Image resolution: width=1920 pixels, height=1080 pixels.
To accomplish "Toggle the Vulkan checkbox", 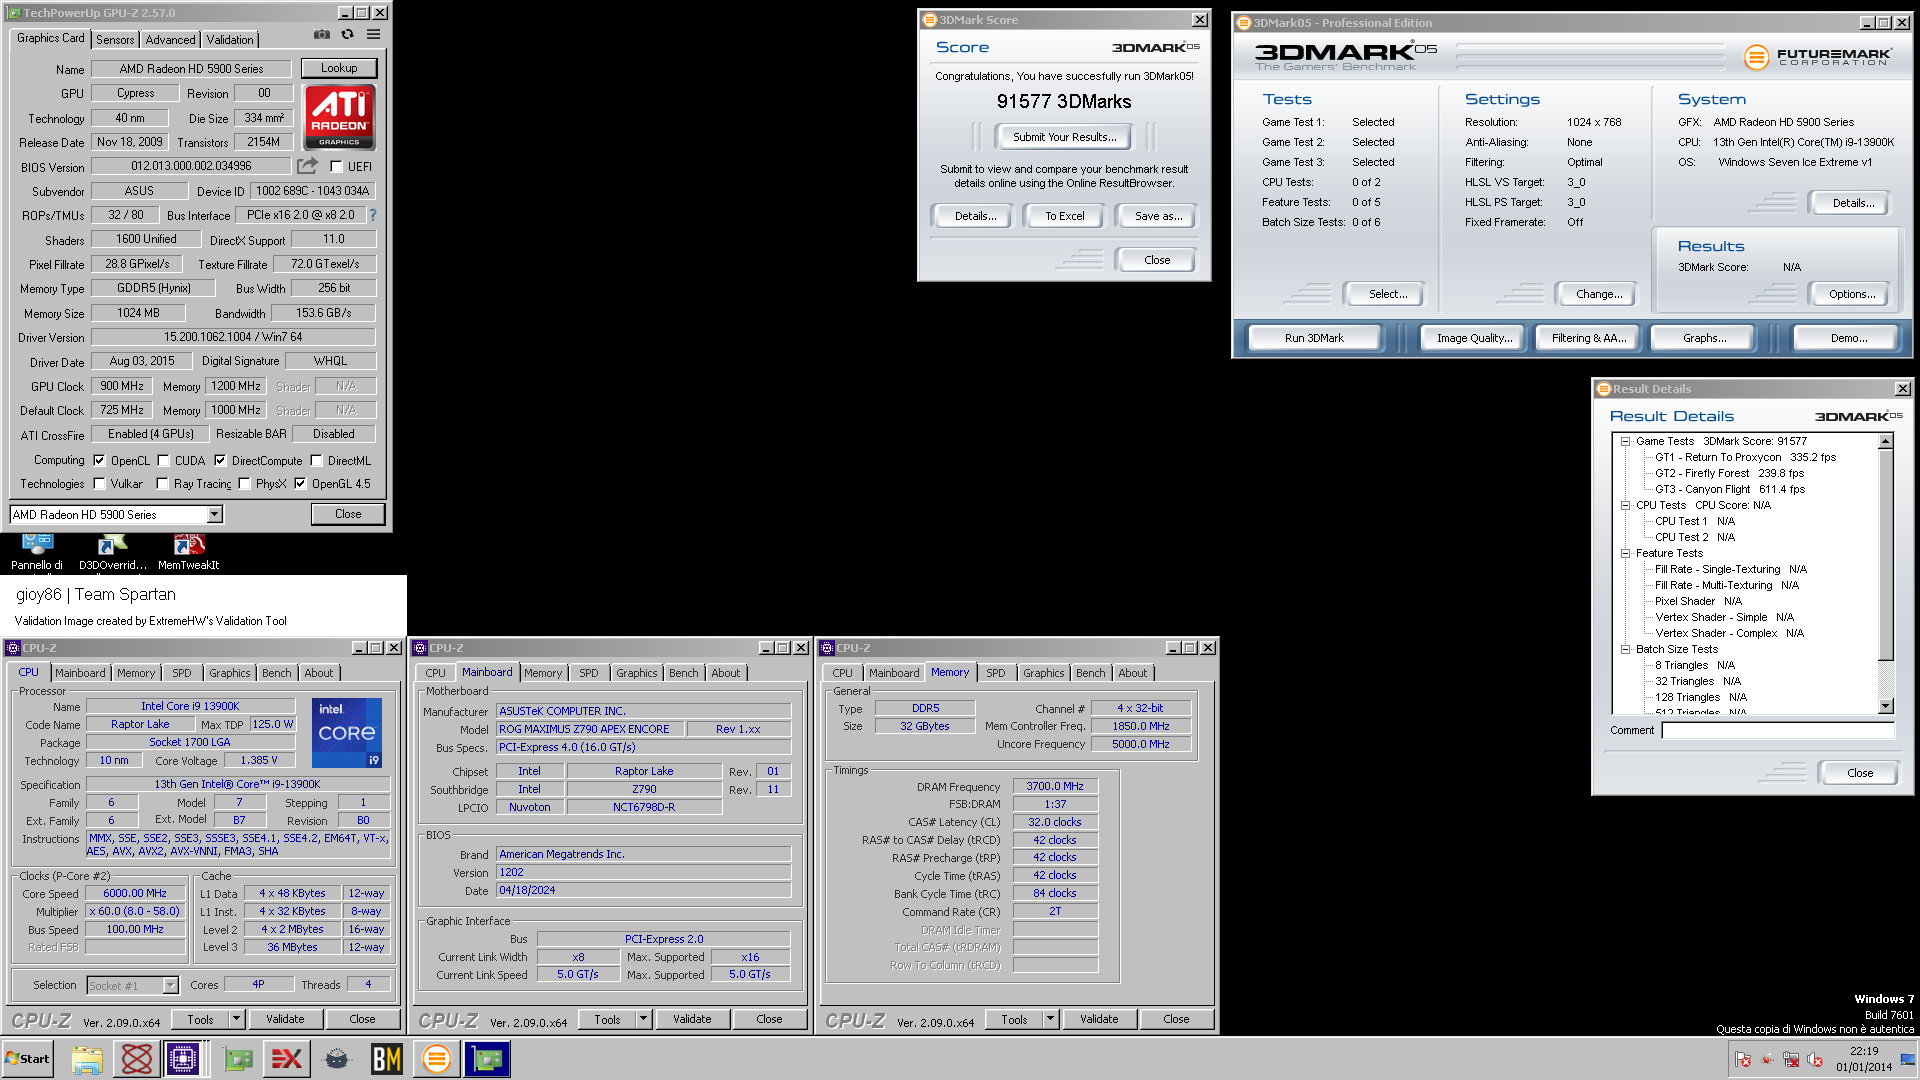I will [99, 484].
